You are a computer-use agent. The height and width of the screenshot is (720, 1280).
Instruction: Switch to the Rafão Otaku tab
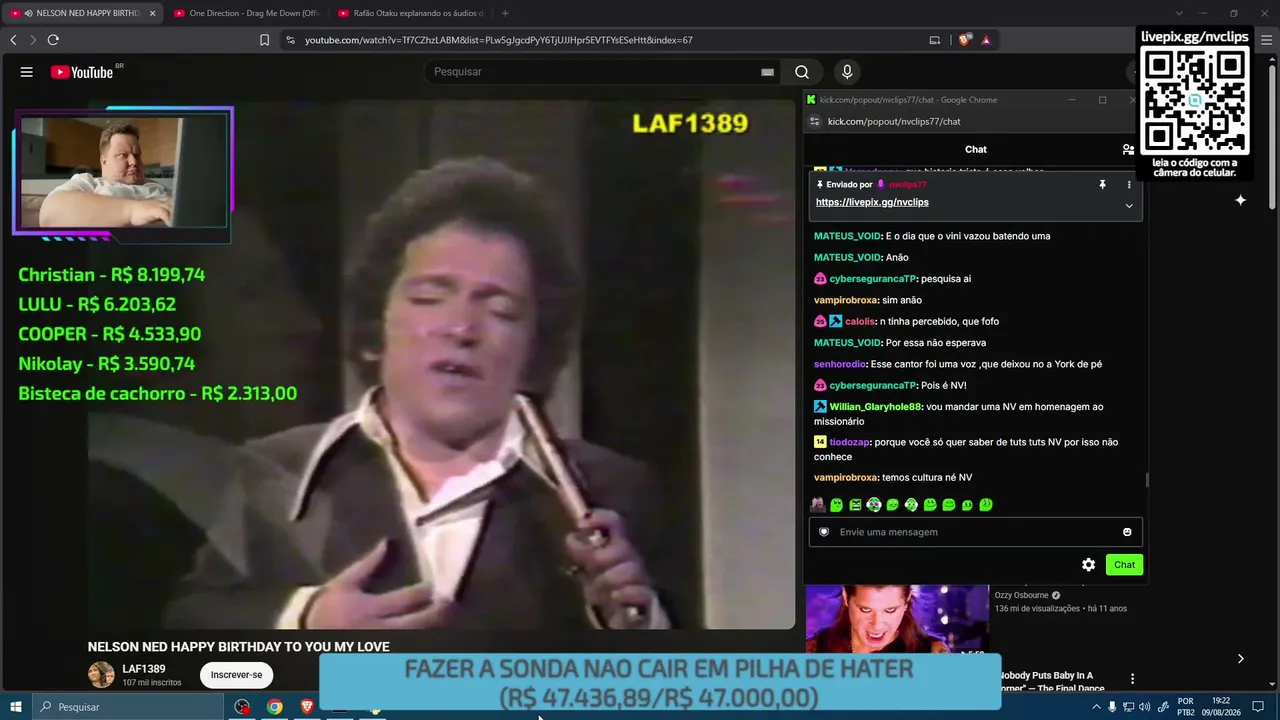click(x=411, y=13)
